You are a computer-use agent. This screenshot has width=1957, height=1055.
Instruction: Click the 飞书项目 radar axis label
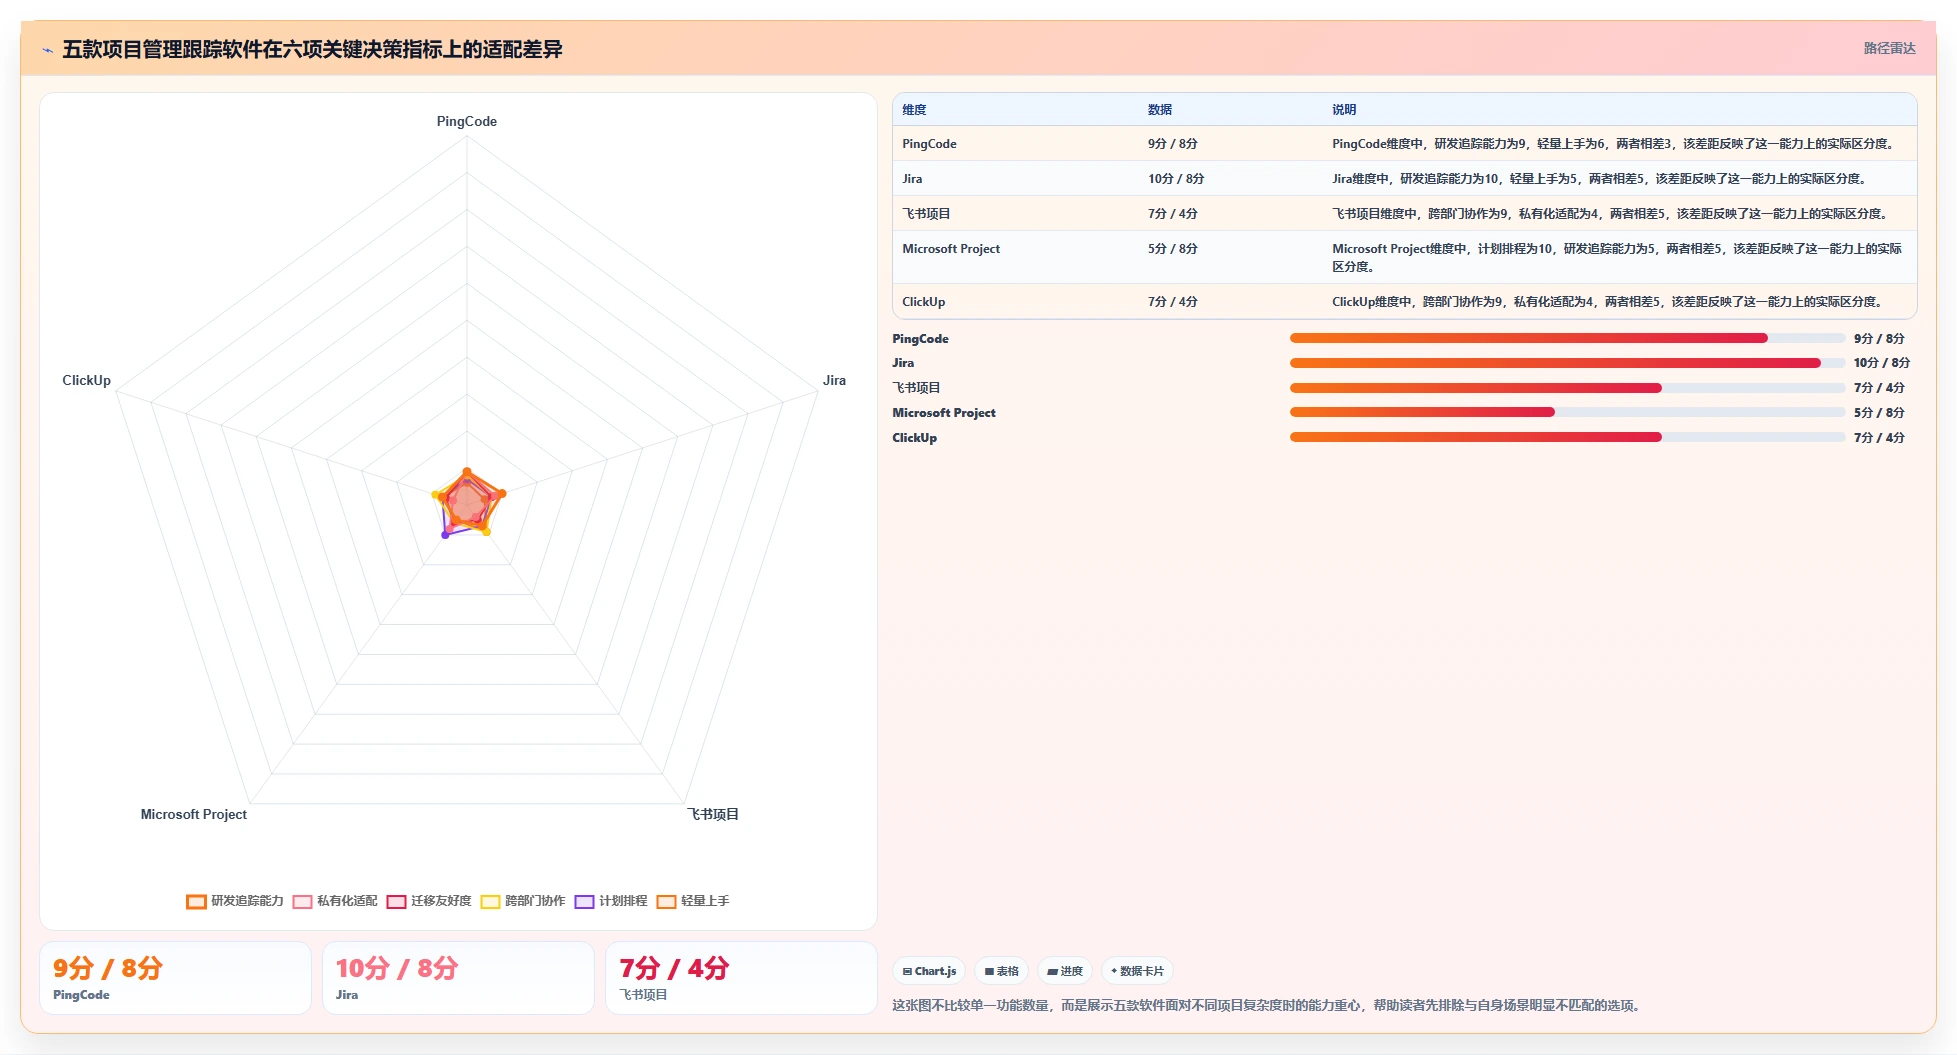[x=713, y=814]
